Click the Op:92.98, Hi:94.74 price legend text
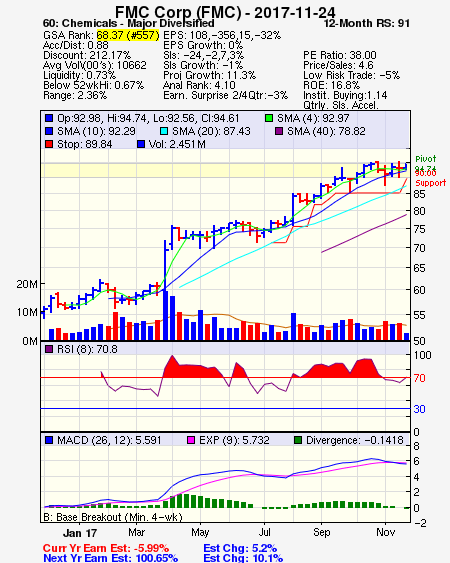450x563 pixels. pyautogui.click(x=148, y=118)
